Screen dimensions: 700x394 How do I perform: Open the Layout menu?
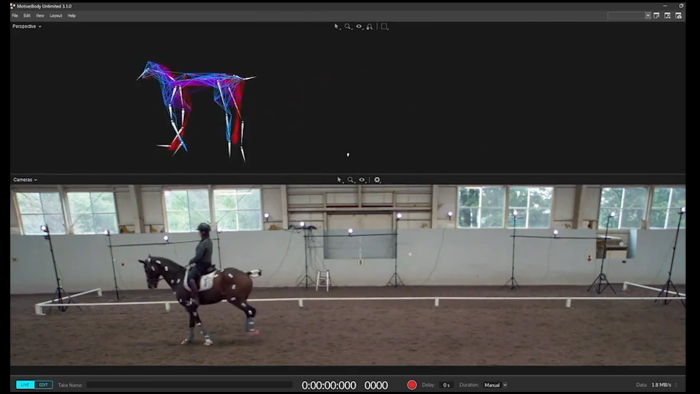tap(56, 16)
